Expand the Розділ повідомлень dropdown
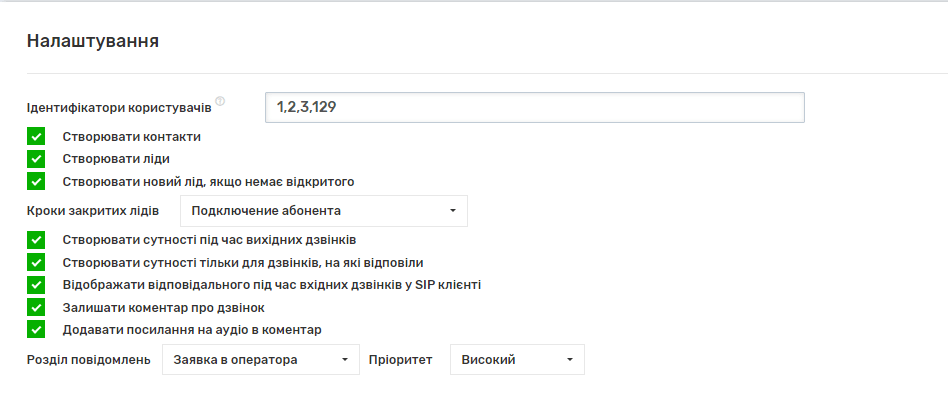The image size is (948, 405). point(260,360)
